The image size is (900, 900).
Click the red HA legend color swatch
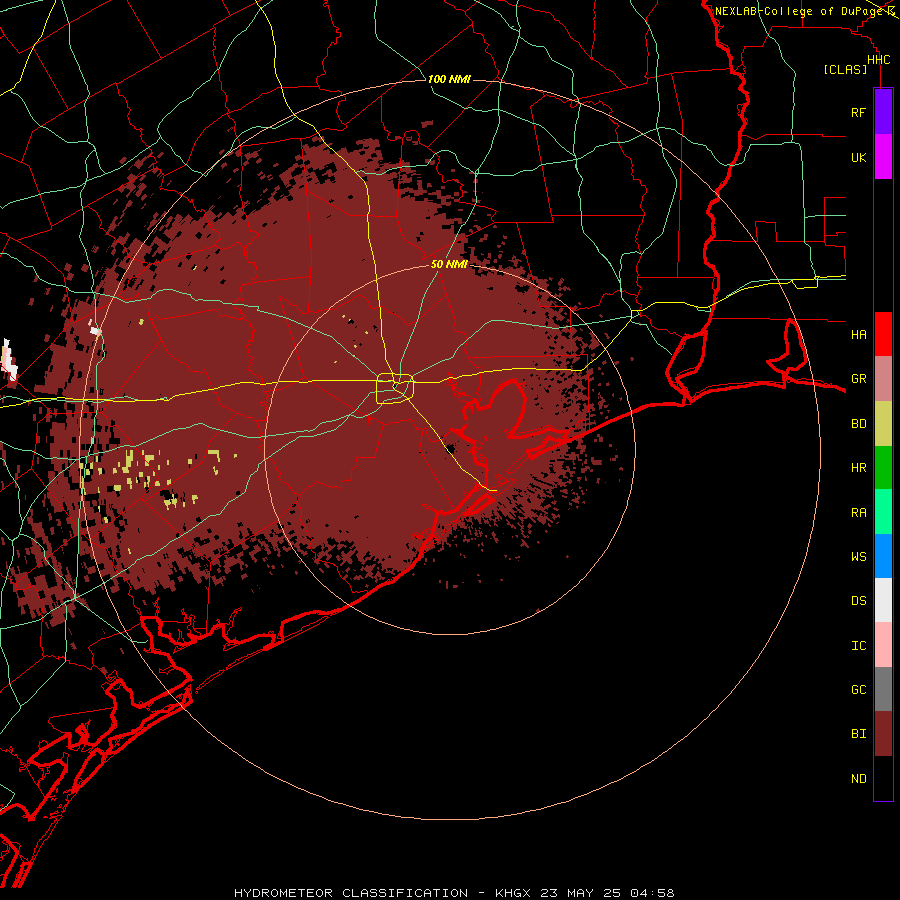pyautogui.click(x=883, y=334)
